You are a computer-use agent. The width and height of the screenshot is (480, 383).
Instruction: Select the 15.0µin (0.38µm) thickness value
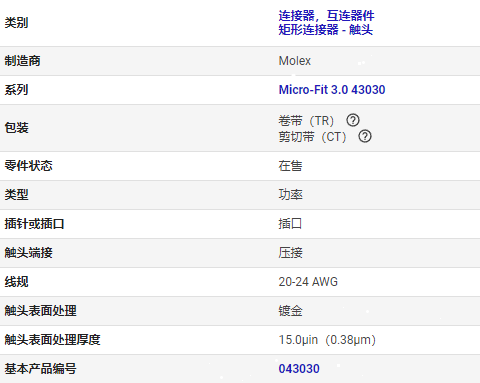[327, 340]
